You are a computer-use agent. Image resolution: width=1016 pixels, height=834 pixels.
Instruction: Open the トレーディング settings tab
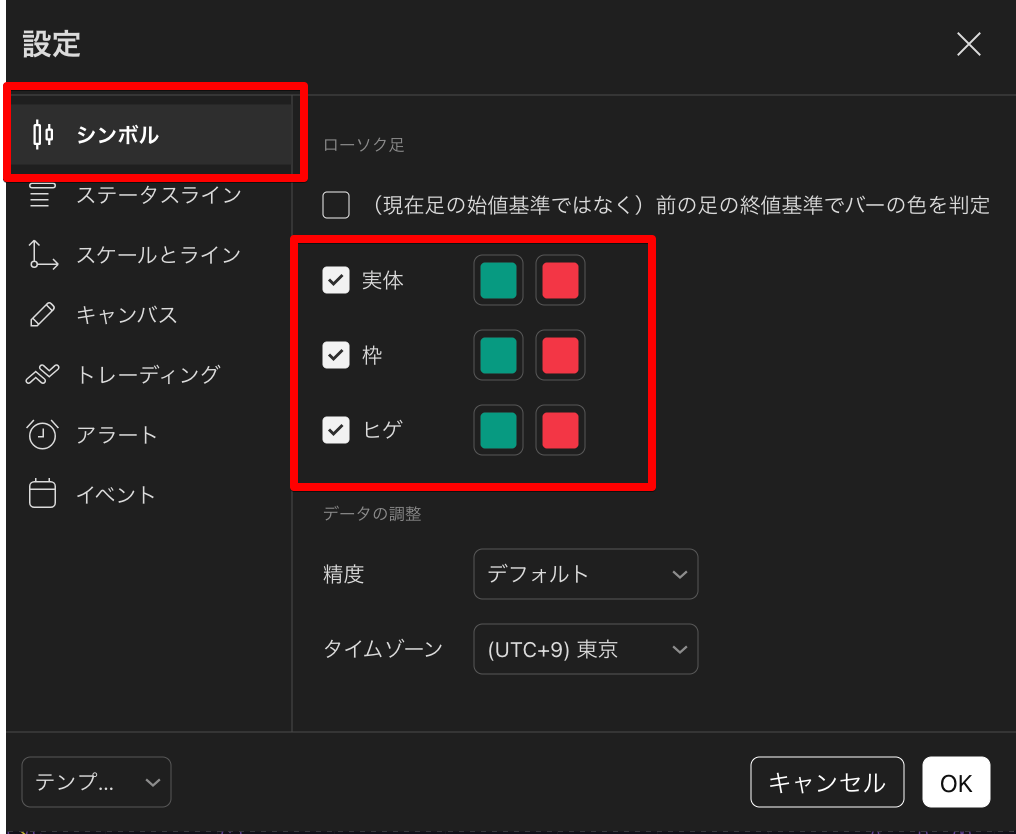pyautogui.click(x=148, y=375)
